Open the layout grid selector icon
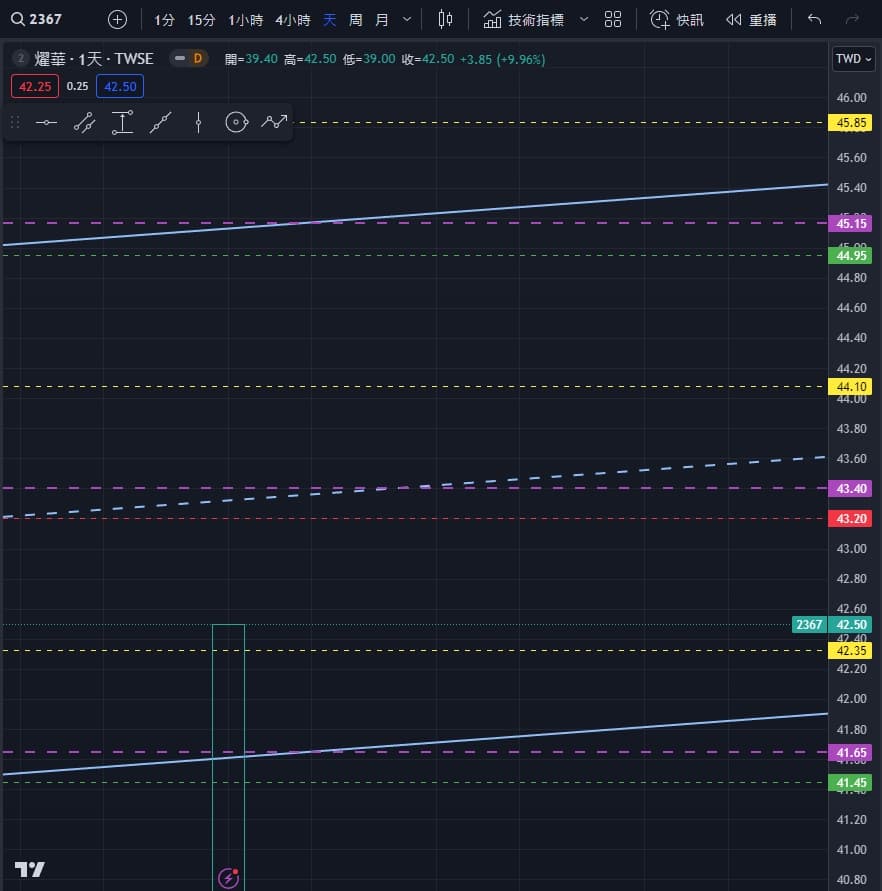 613,19
